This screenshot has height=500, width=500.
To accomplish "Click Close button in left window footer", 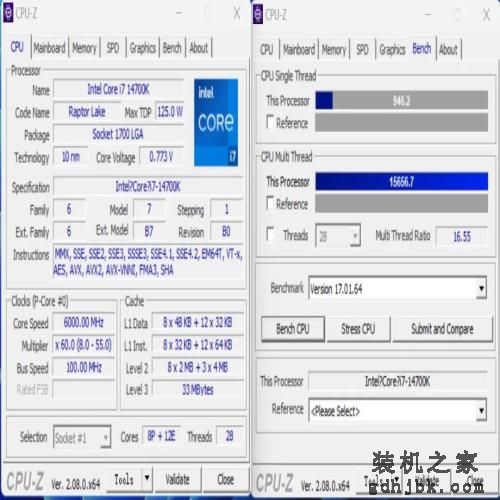I will click(226, 479).
